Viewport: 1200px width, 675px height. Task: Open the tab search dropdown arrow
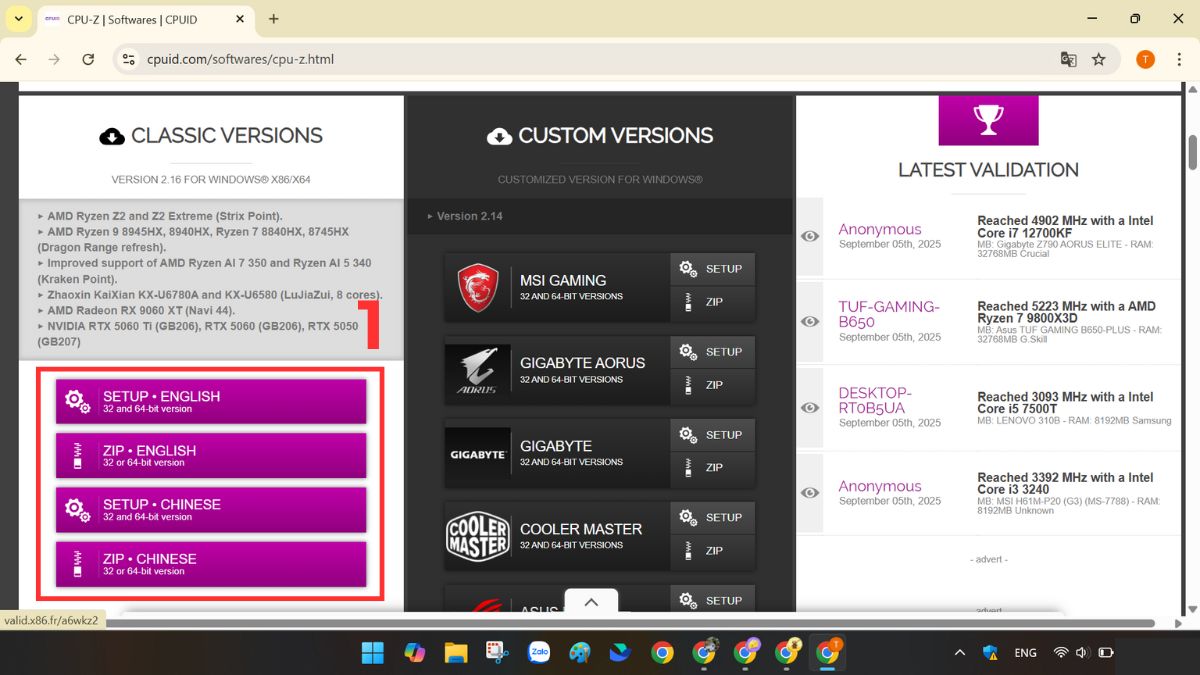(x=18, y=18)
